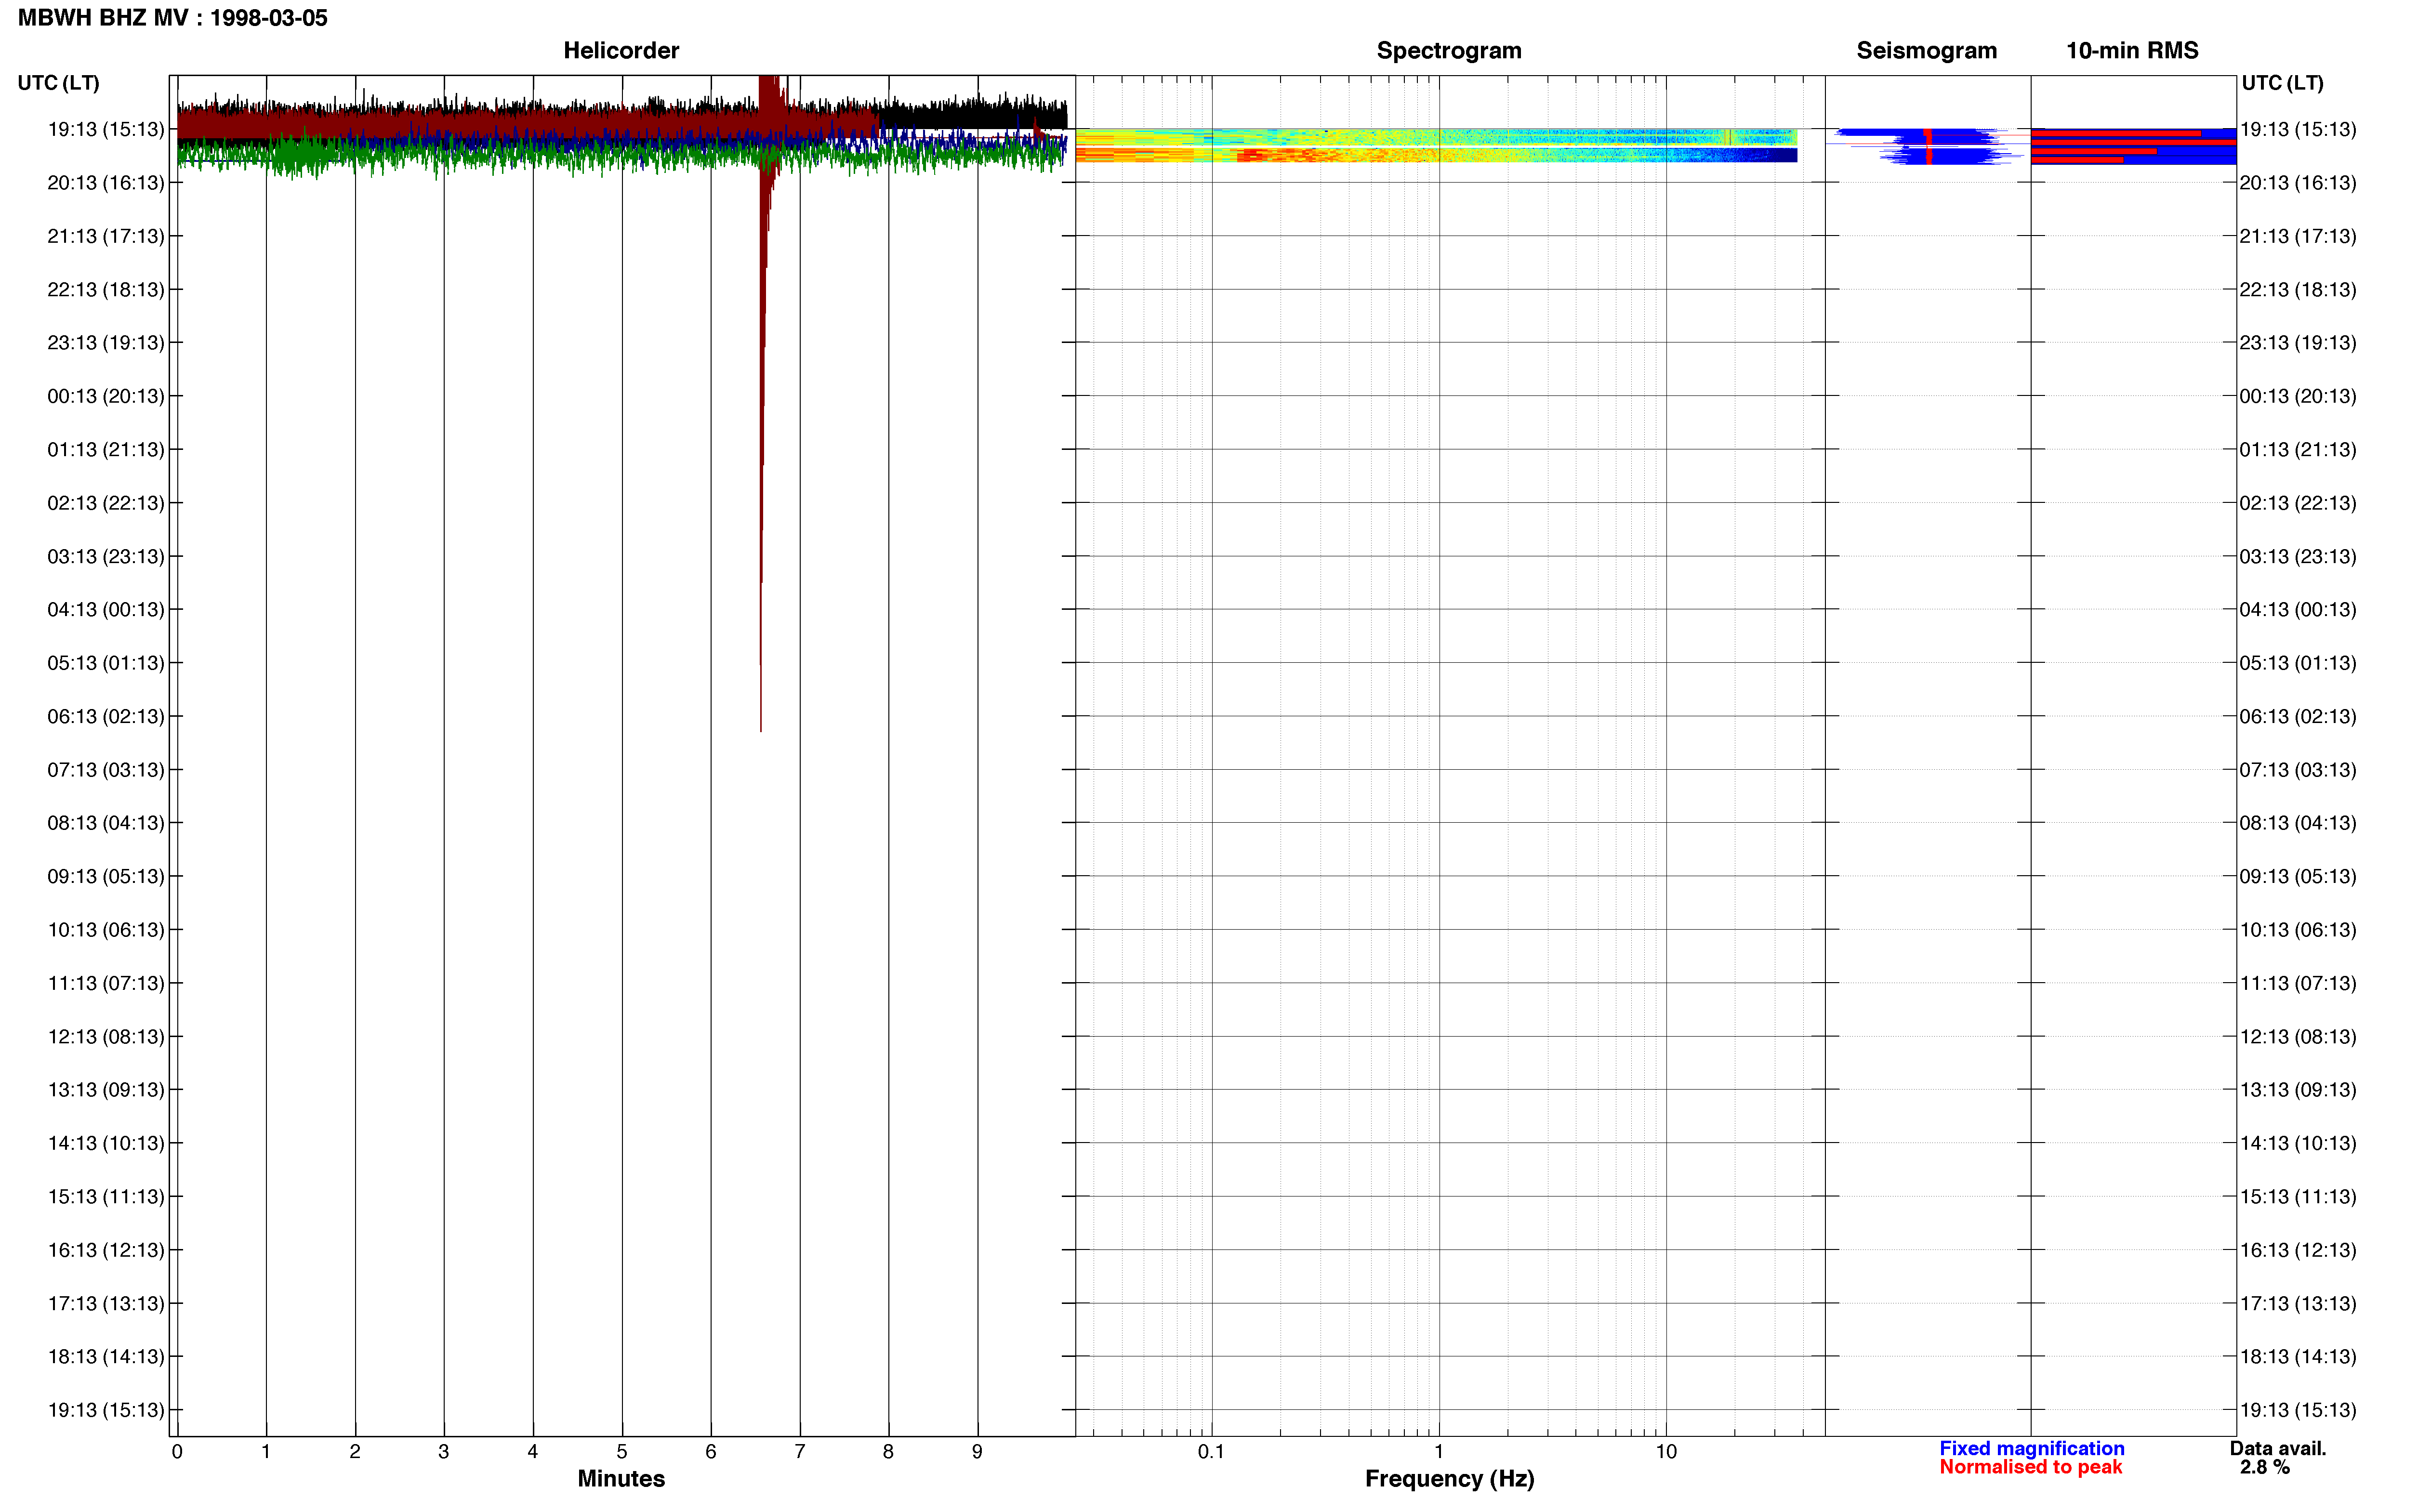Click the '4' tick on the Minutes axis
Screen dimensions: 2418x1512
pos(533,1452)
